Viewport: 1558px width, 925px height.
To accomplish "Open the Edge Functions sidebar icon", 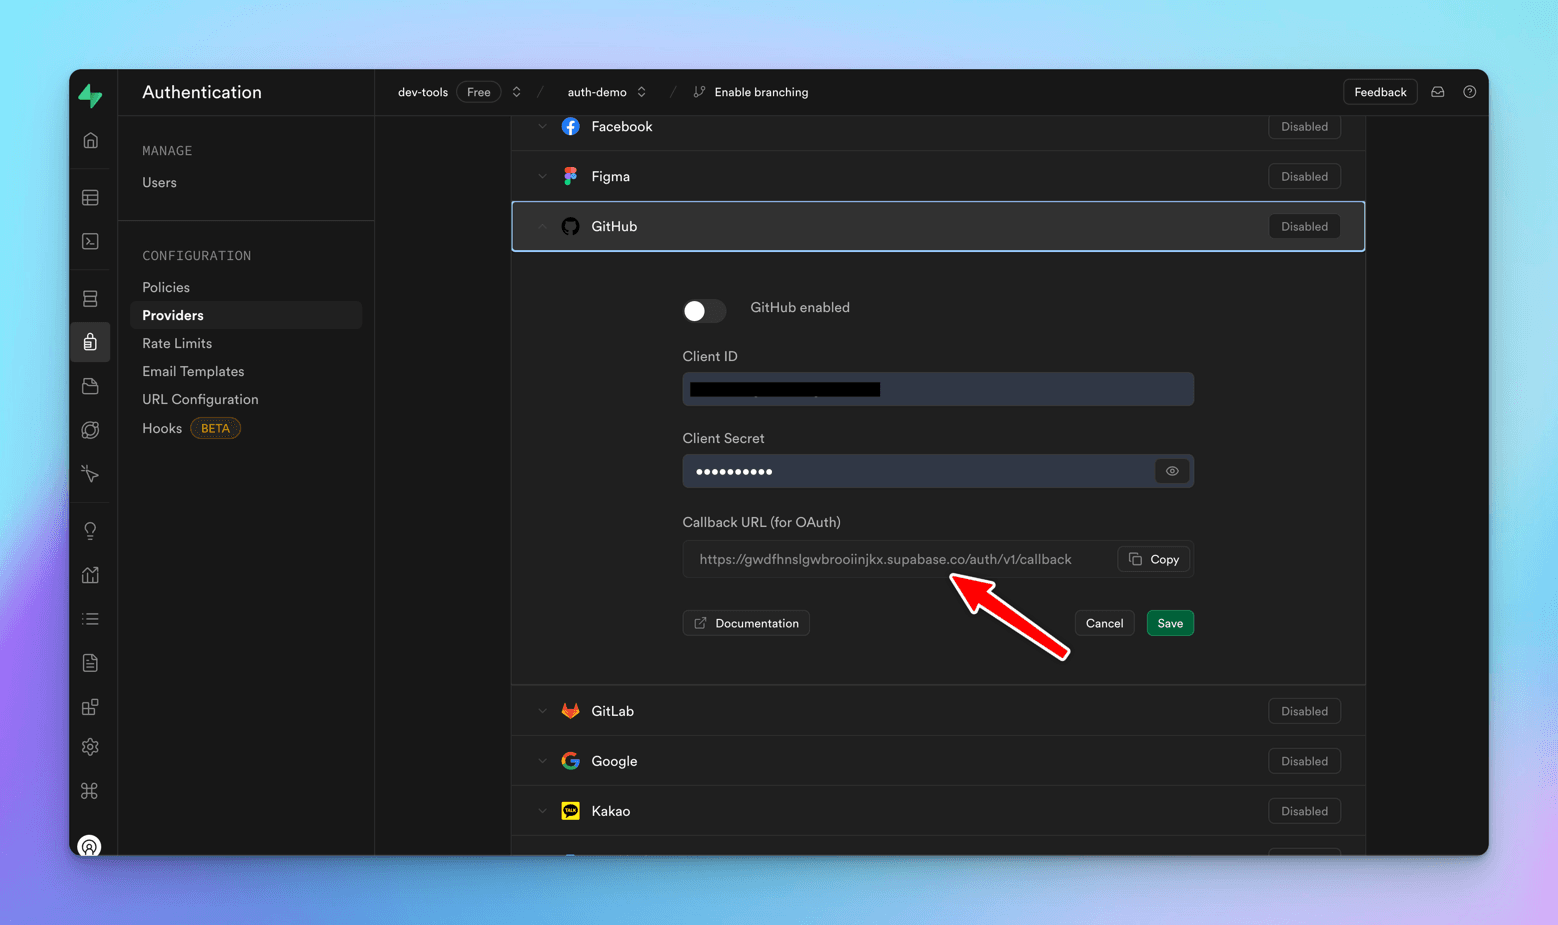I will pyautogui.click(x=90, y=430).
